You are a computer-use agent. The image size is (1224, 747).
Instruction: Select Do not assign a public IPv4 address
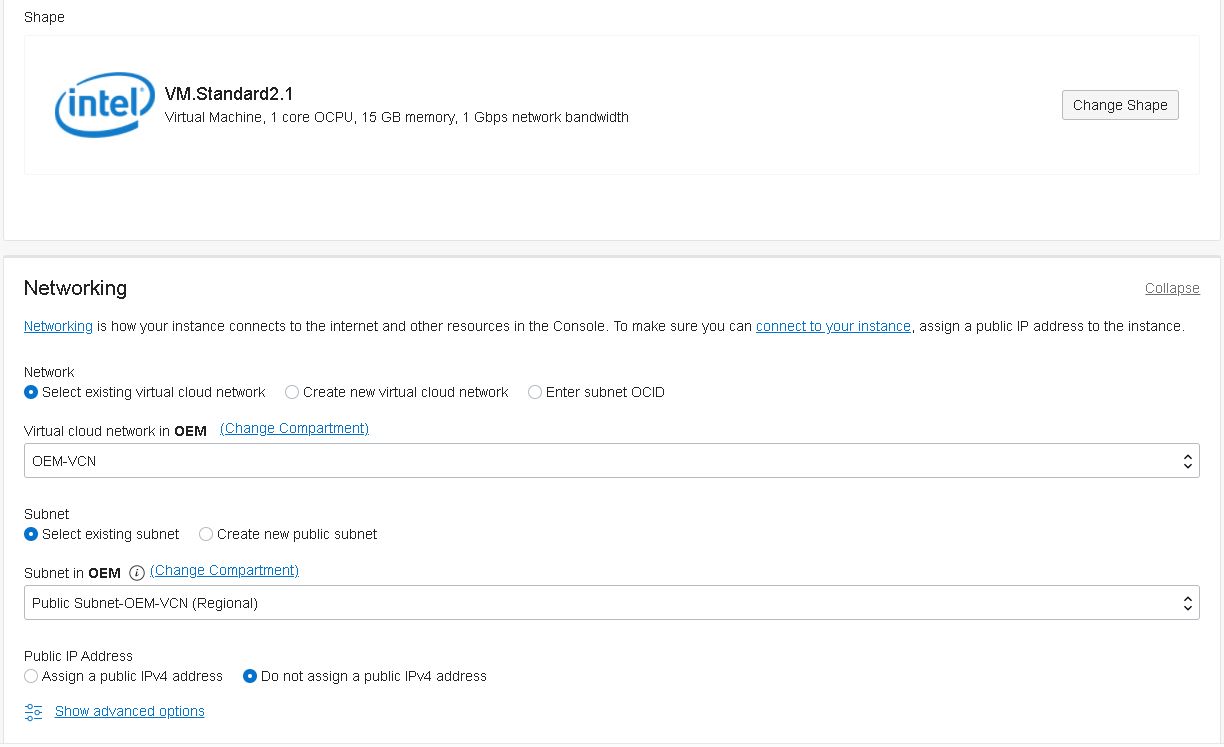click(x=249, y=676)
